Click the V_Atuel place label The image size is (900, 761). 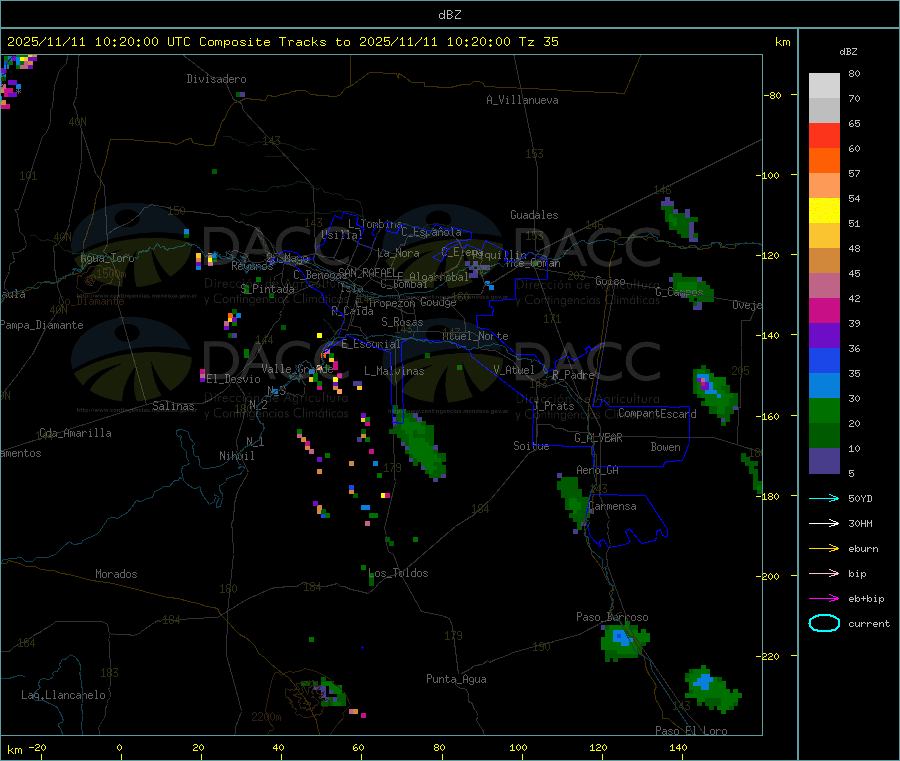[x=514, y=370]
